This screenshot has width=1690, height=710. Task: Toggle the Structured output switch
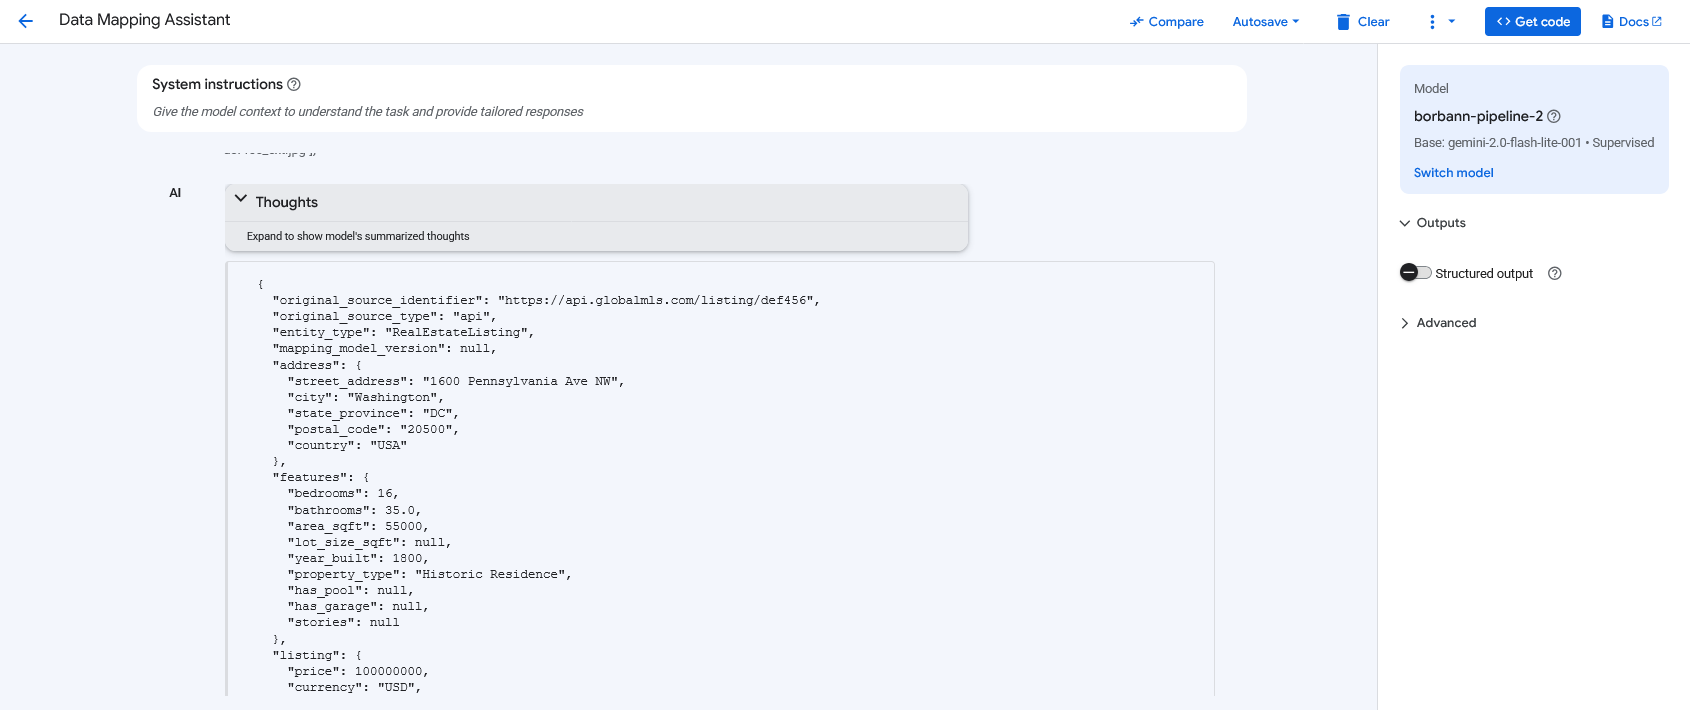1415,273
